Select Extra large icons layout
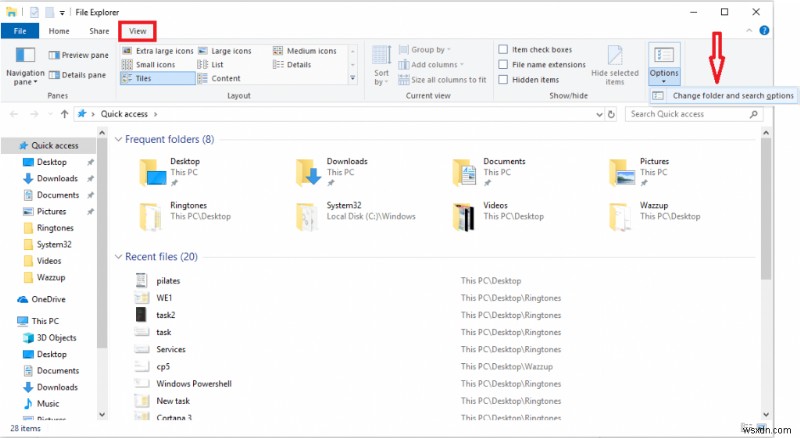This screenshot has width=800, height=438. click(158, 51)
